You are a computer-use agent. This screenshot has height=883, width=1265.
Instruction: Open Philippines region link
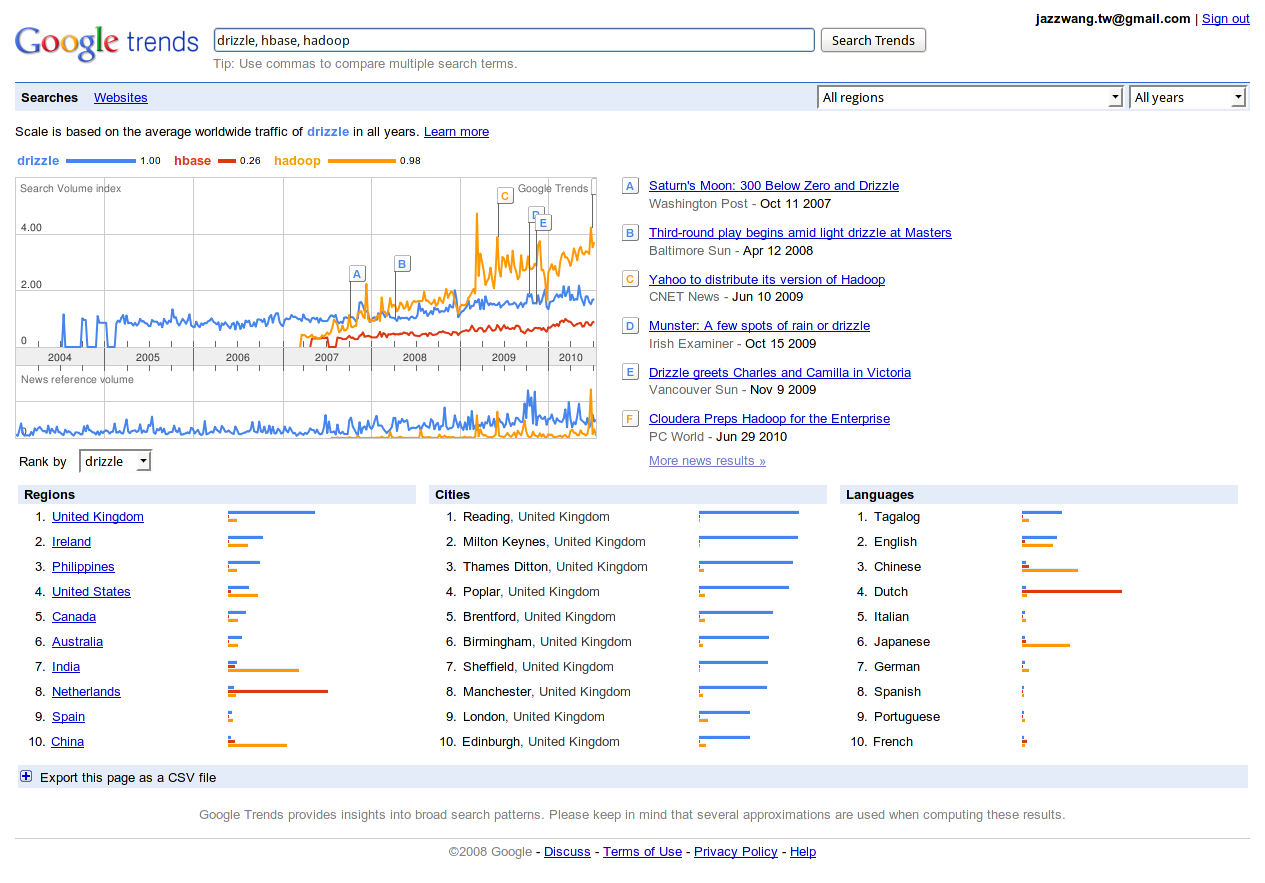(x=83, y=567)
